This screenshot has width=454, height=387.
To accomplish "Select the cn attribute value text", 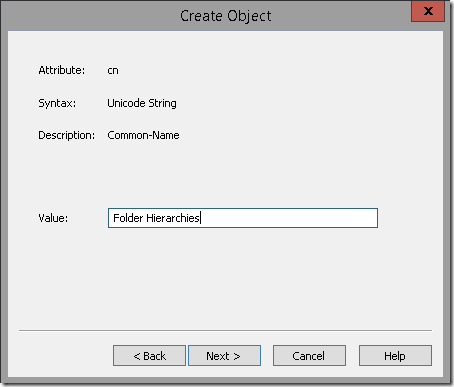I will [x=113, y=71].
